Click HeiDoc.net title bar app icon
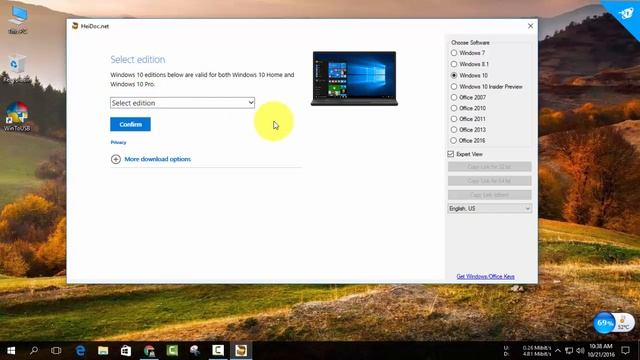 pyautogui.click(x=75, y=26)
